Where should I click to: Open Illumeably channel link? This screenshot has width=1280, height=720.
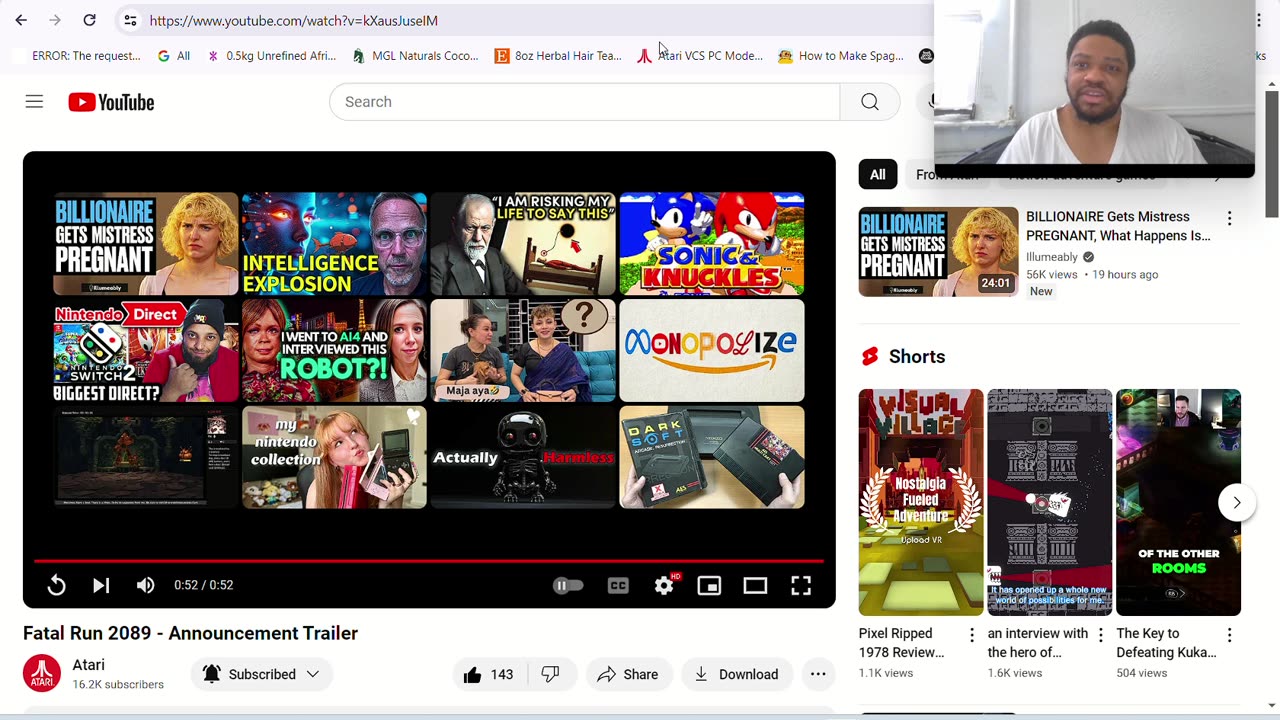click(1052, 257)
